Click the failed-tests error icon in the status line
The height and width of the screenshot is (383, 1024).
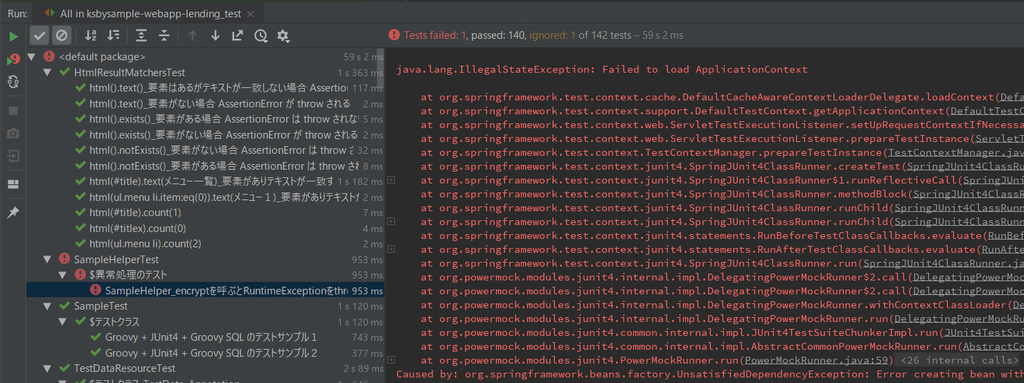click(x=394, y=35)
